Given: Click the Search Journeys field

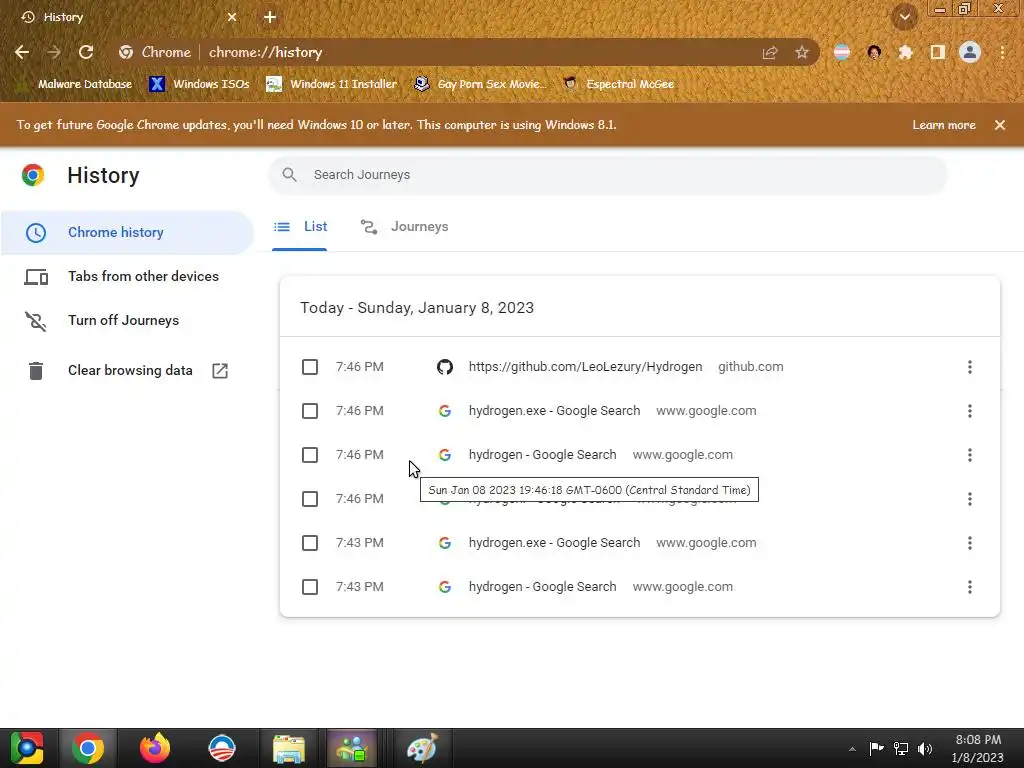Looking at the screenshot, I should coord(608,175).
